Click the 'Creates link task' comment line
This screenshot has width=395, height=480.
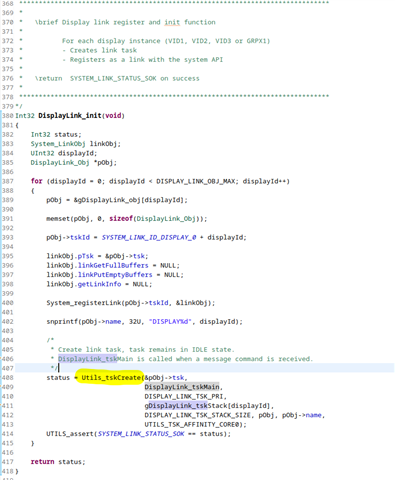click(99, 50)
